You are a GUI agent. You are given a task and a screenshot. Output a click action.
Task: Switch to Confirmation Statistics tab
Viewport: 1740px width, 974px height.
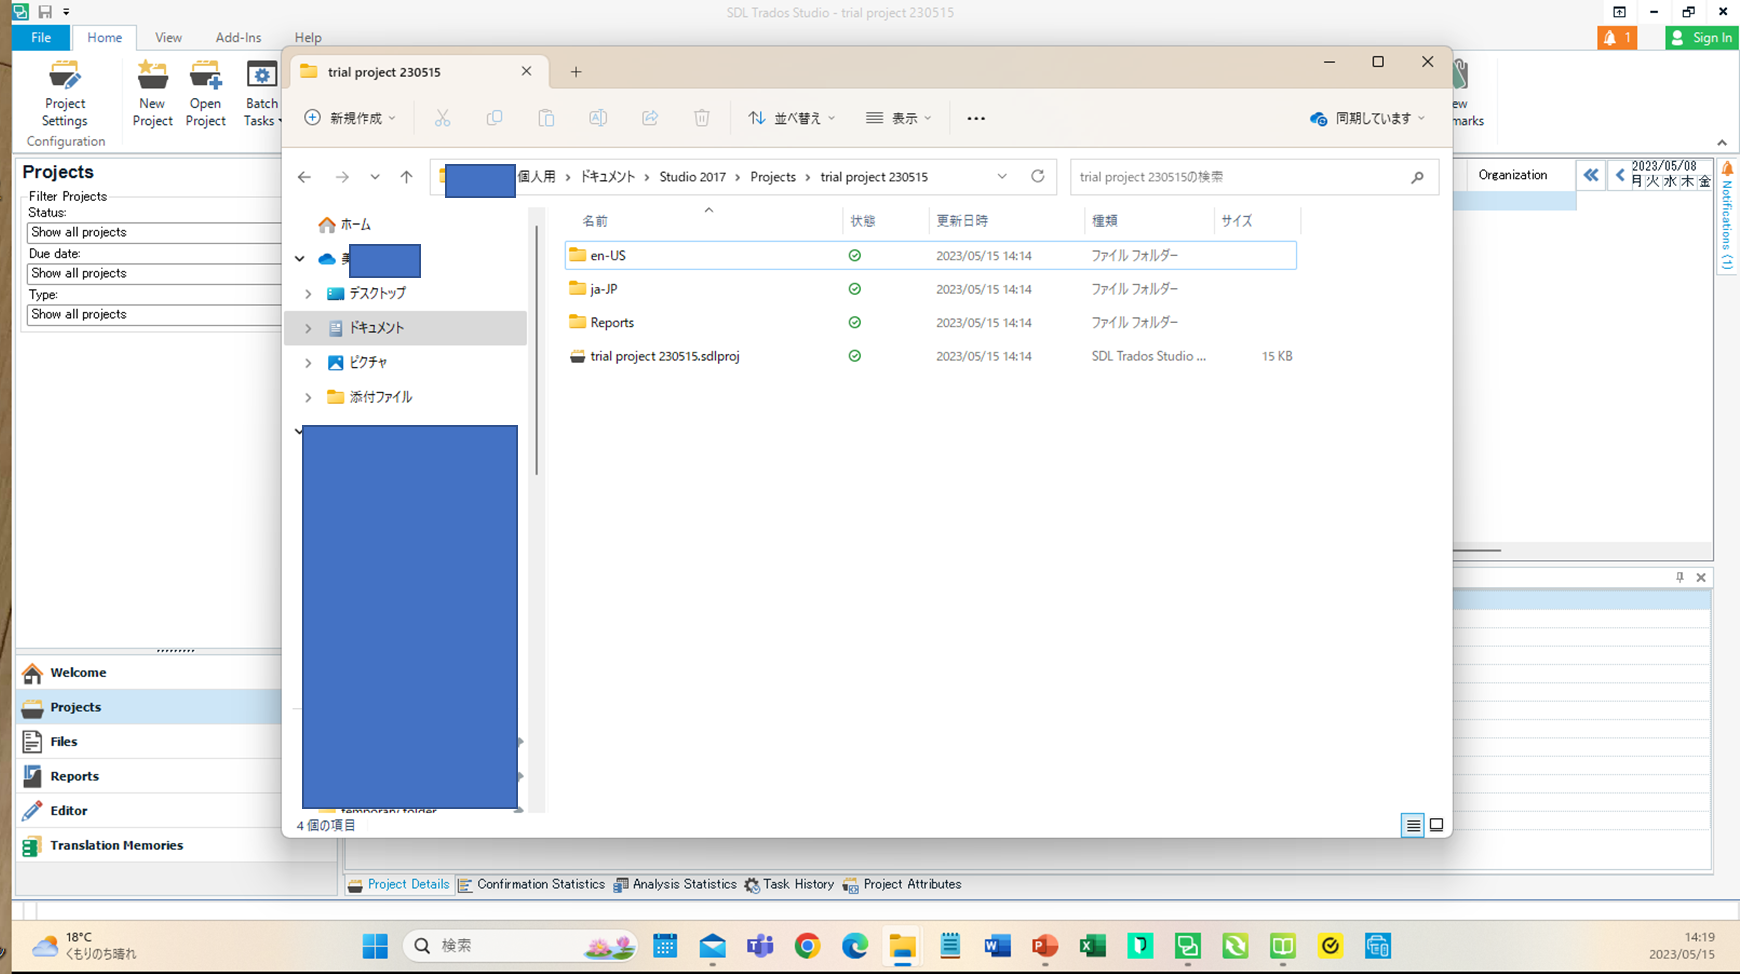[x=531, y=885]
